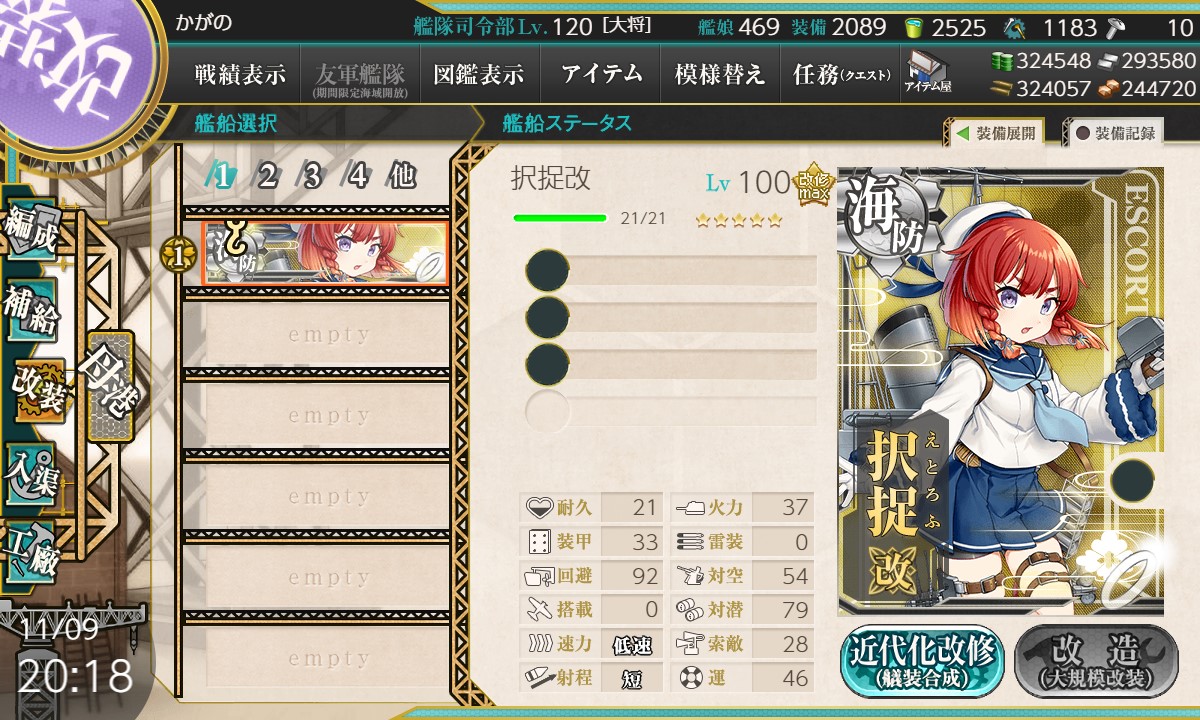The height and width of the screenshot is (720, 1200).
Task: Open the アイテム屋 item shop icon
Action: (x=928, y=72)
